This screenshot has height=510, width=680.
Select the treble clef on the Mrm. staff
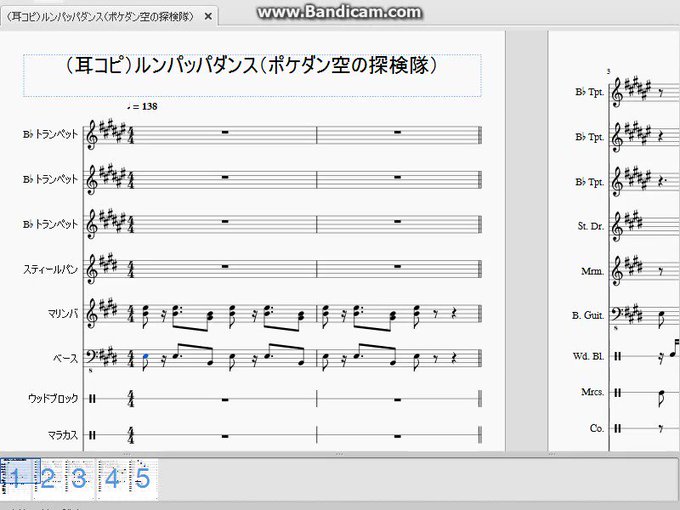coord(617,271)
